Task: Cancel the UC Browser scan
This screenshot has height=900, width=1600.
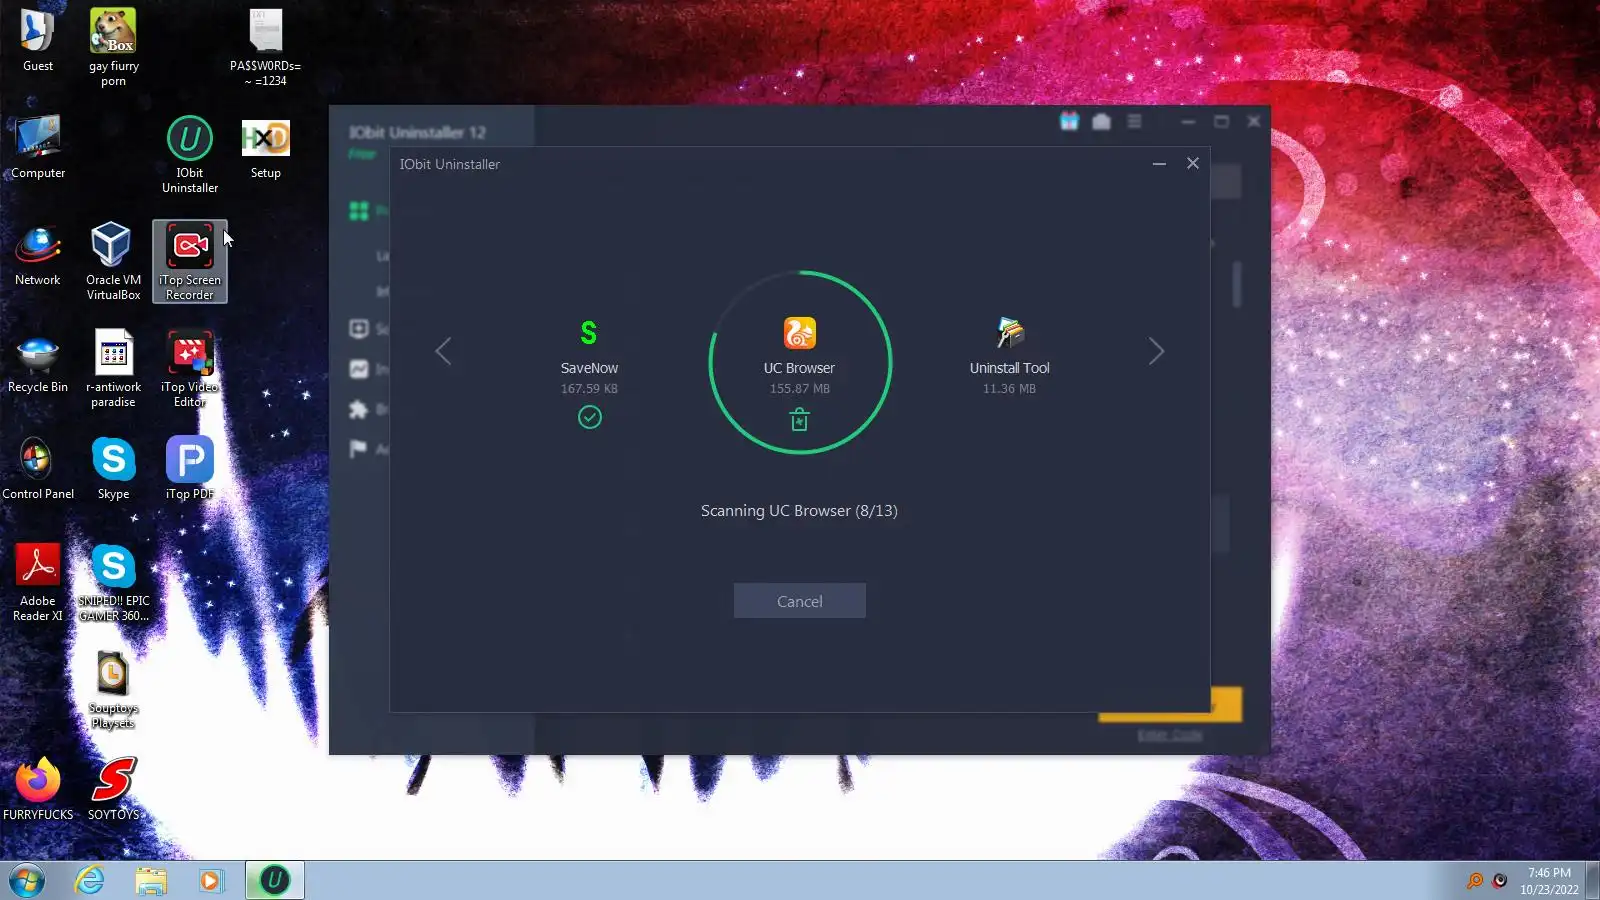Action: click(x=800, y=601)
